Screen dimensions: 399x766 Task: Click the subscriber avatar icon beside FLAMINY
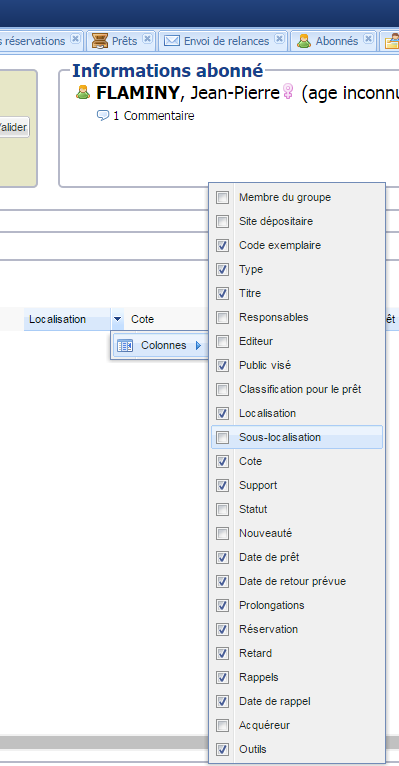coord(83,92)
